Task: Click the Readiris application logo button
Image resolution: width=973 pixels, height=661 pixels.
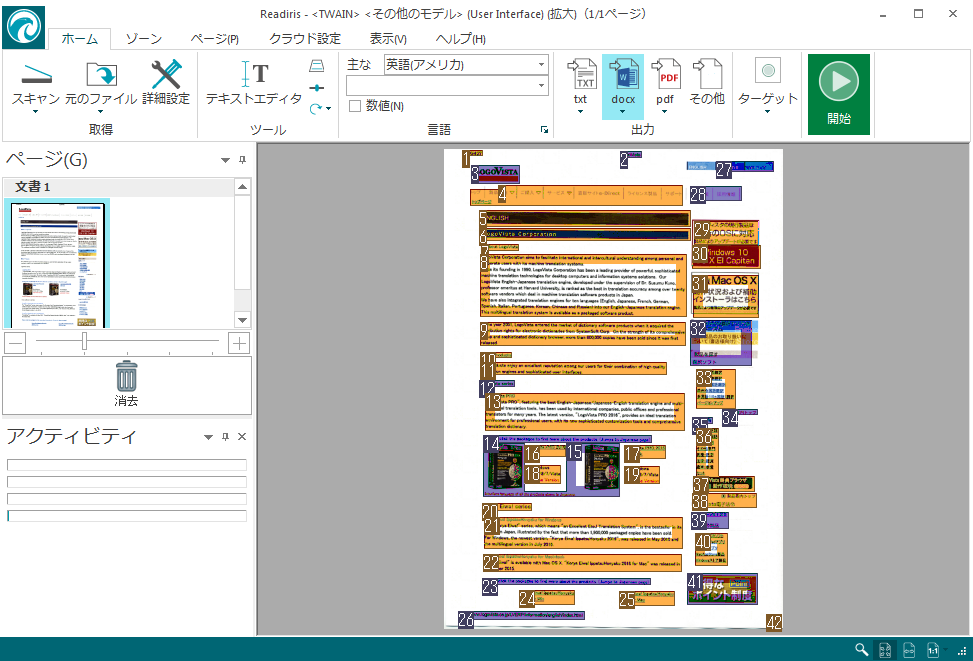Action: [24, 27]
